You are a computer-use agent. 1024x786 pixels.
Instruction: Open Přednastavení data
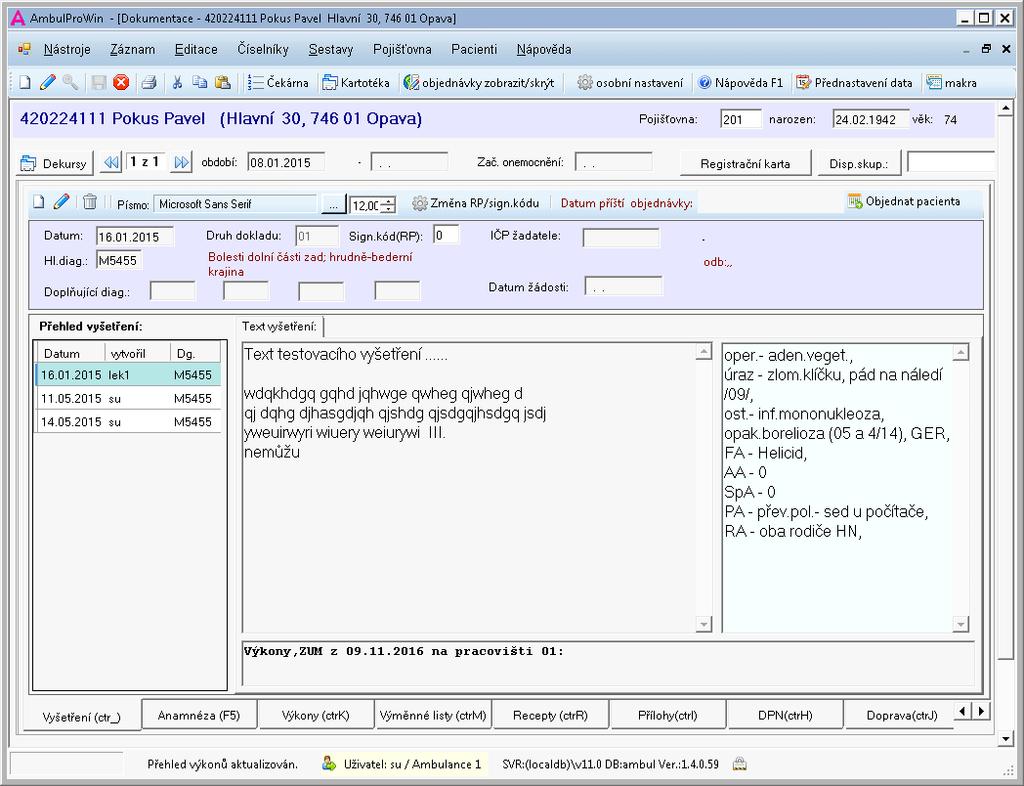tap(854, 83)
